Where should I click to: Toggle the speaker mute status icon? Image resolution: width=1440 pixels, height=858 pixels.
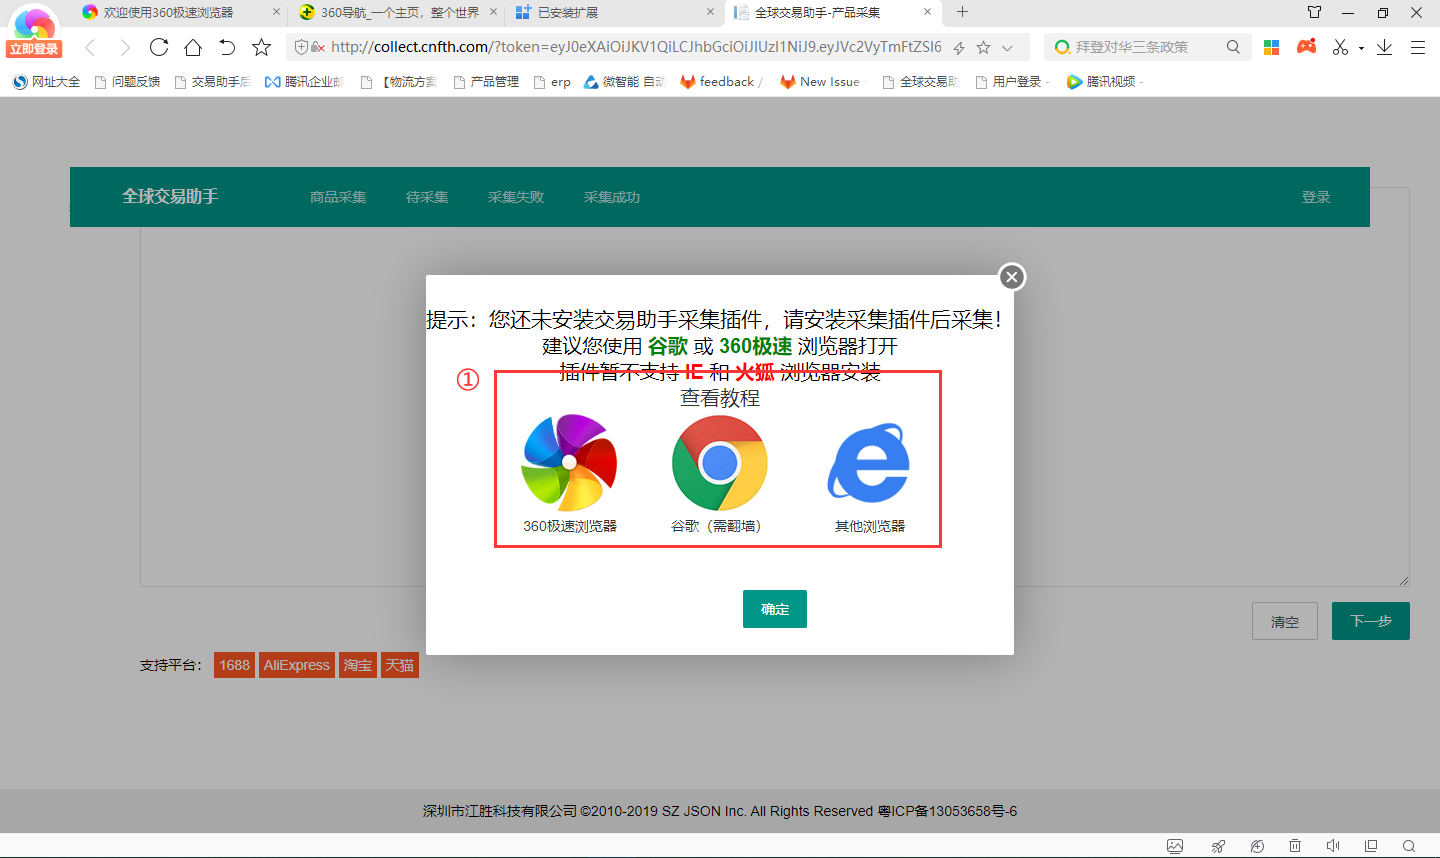tap(1333, 846)
